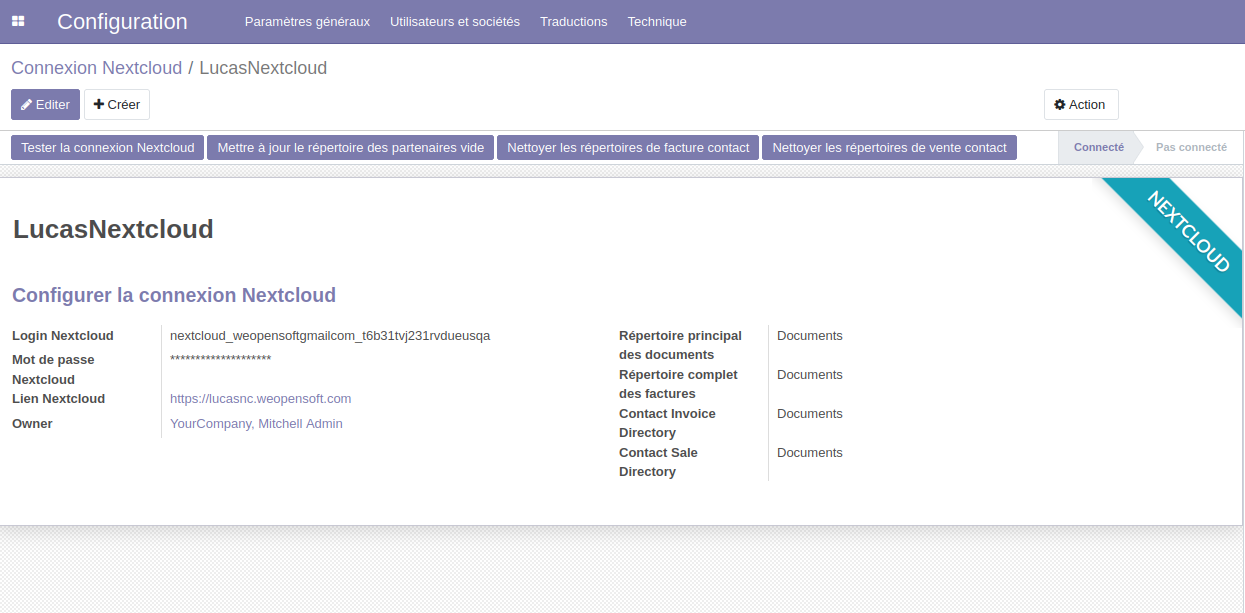Open the YourCompany, Mitchell Admin owner link
The image size is (1245, 613).
pos(256,423)
